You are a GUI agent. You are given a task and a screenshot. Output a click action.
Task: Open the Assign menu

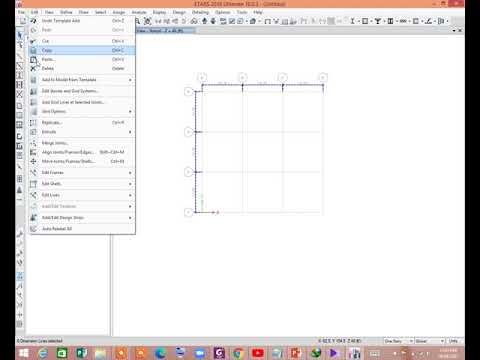point(119,12)
